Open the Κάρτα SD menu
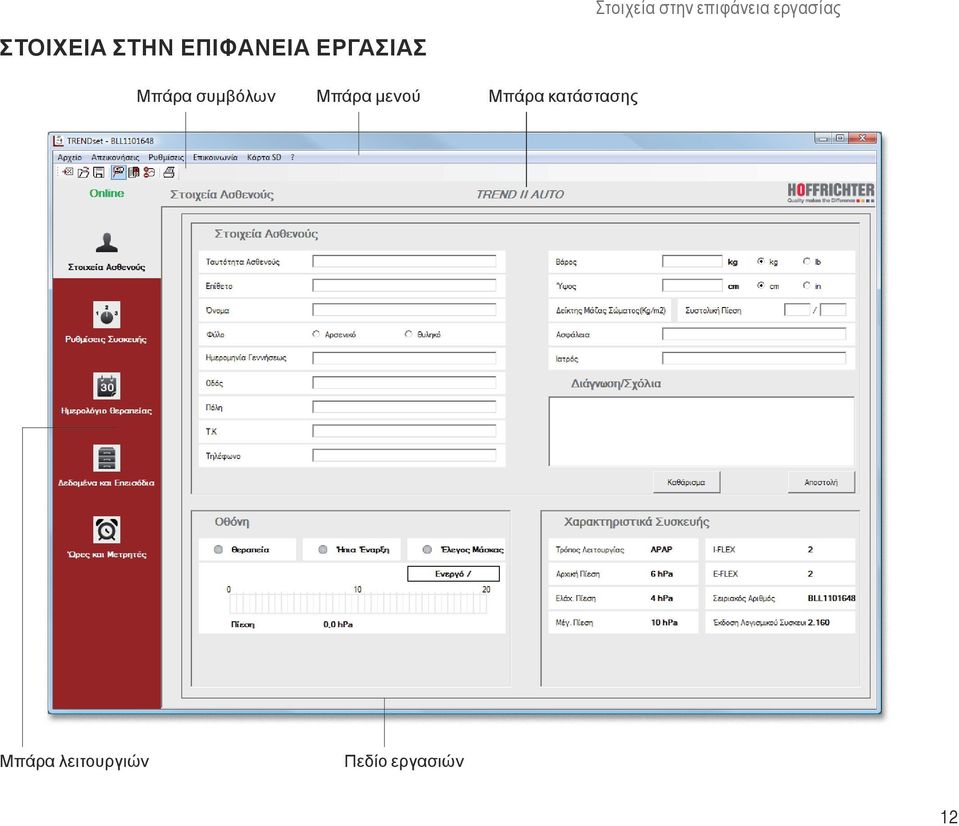Image resolution: width=959 pixels, height=826 pixels. pyautogui.click(x=264, y=157)
